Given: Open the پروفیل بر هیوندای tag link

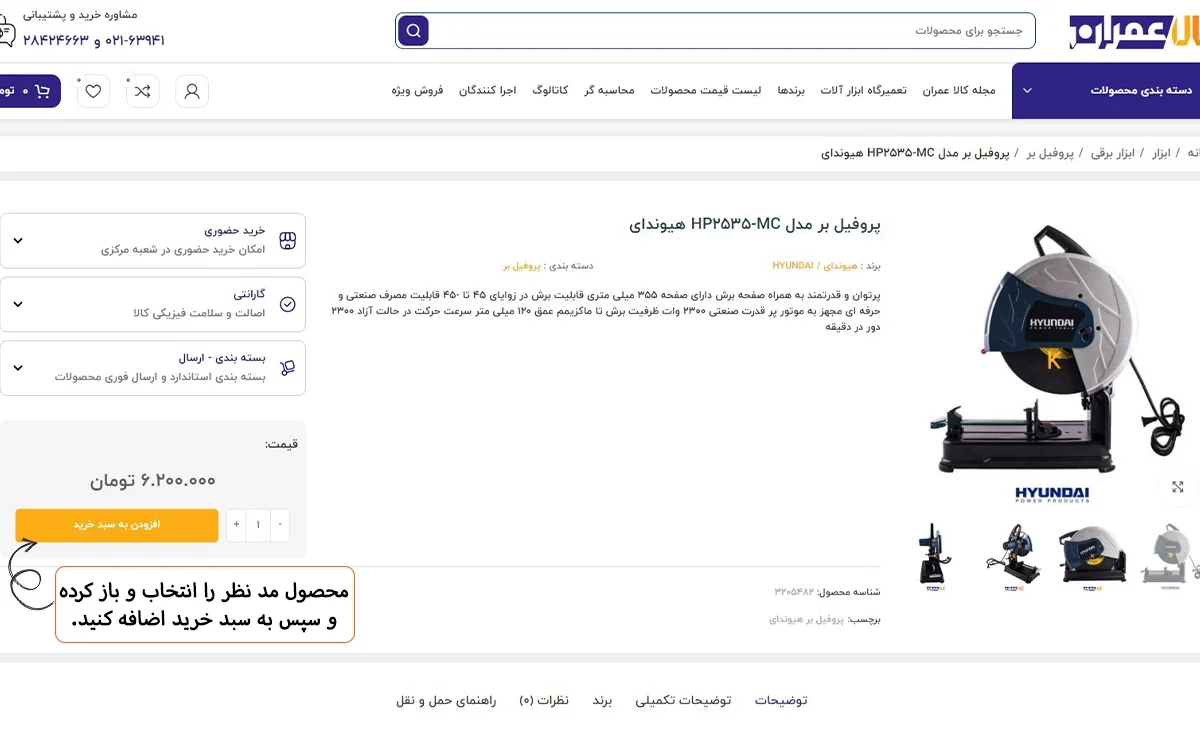Looking at the screenshot, I should pyautogui.click(x=807, y=620).
